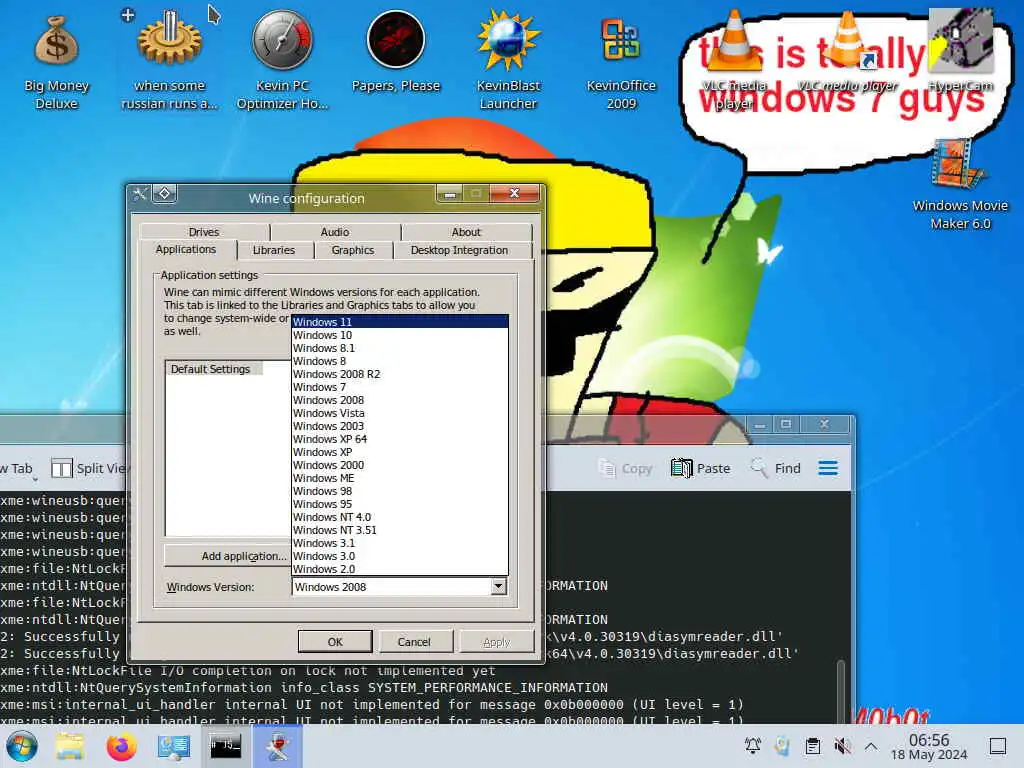Click the OK button
This screenshot has height=768, width=1024.
pos(335,642)
